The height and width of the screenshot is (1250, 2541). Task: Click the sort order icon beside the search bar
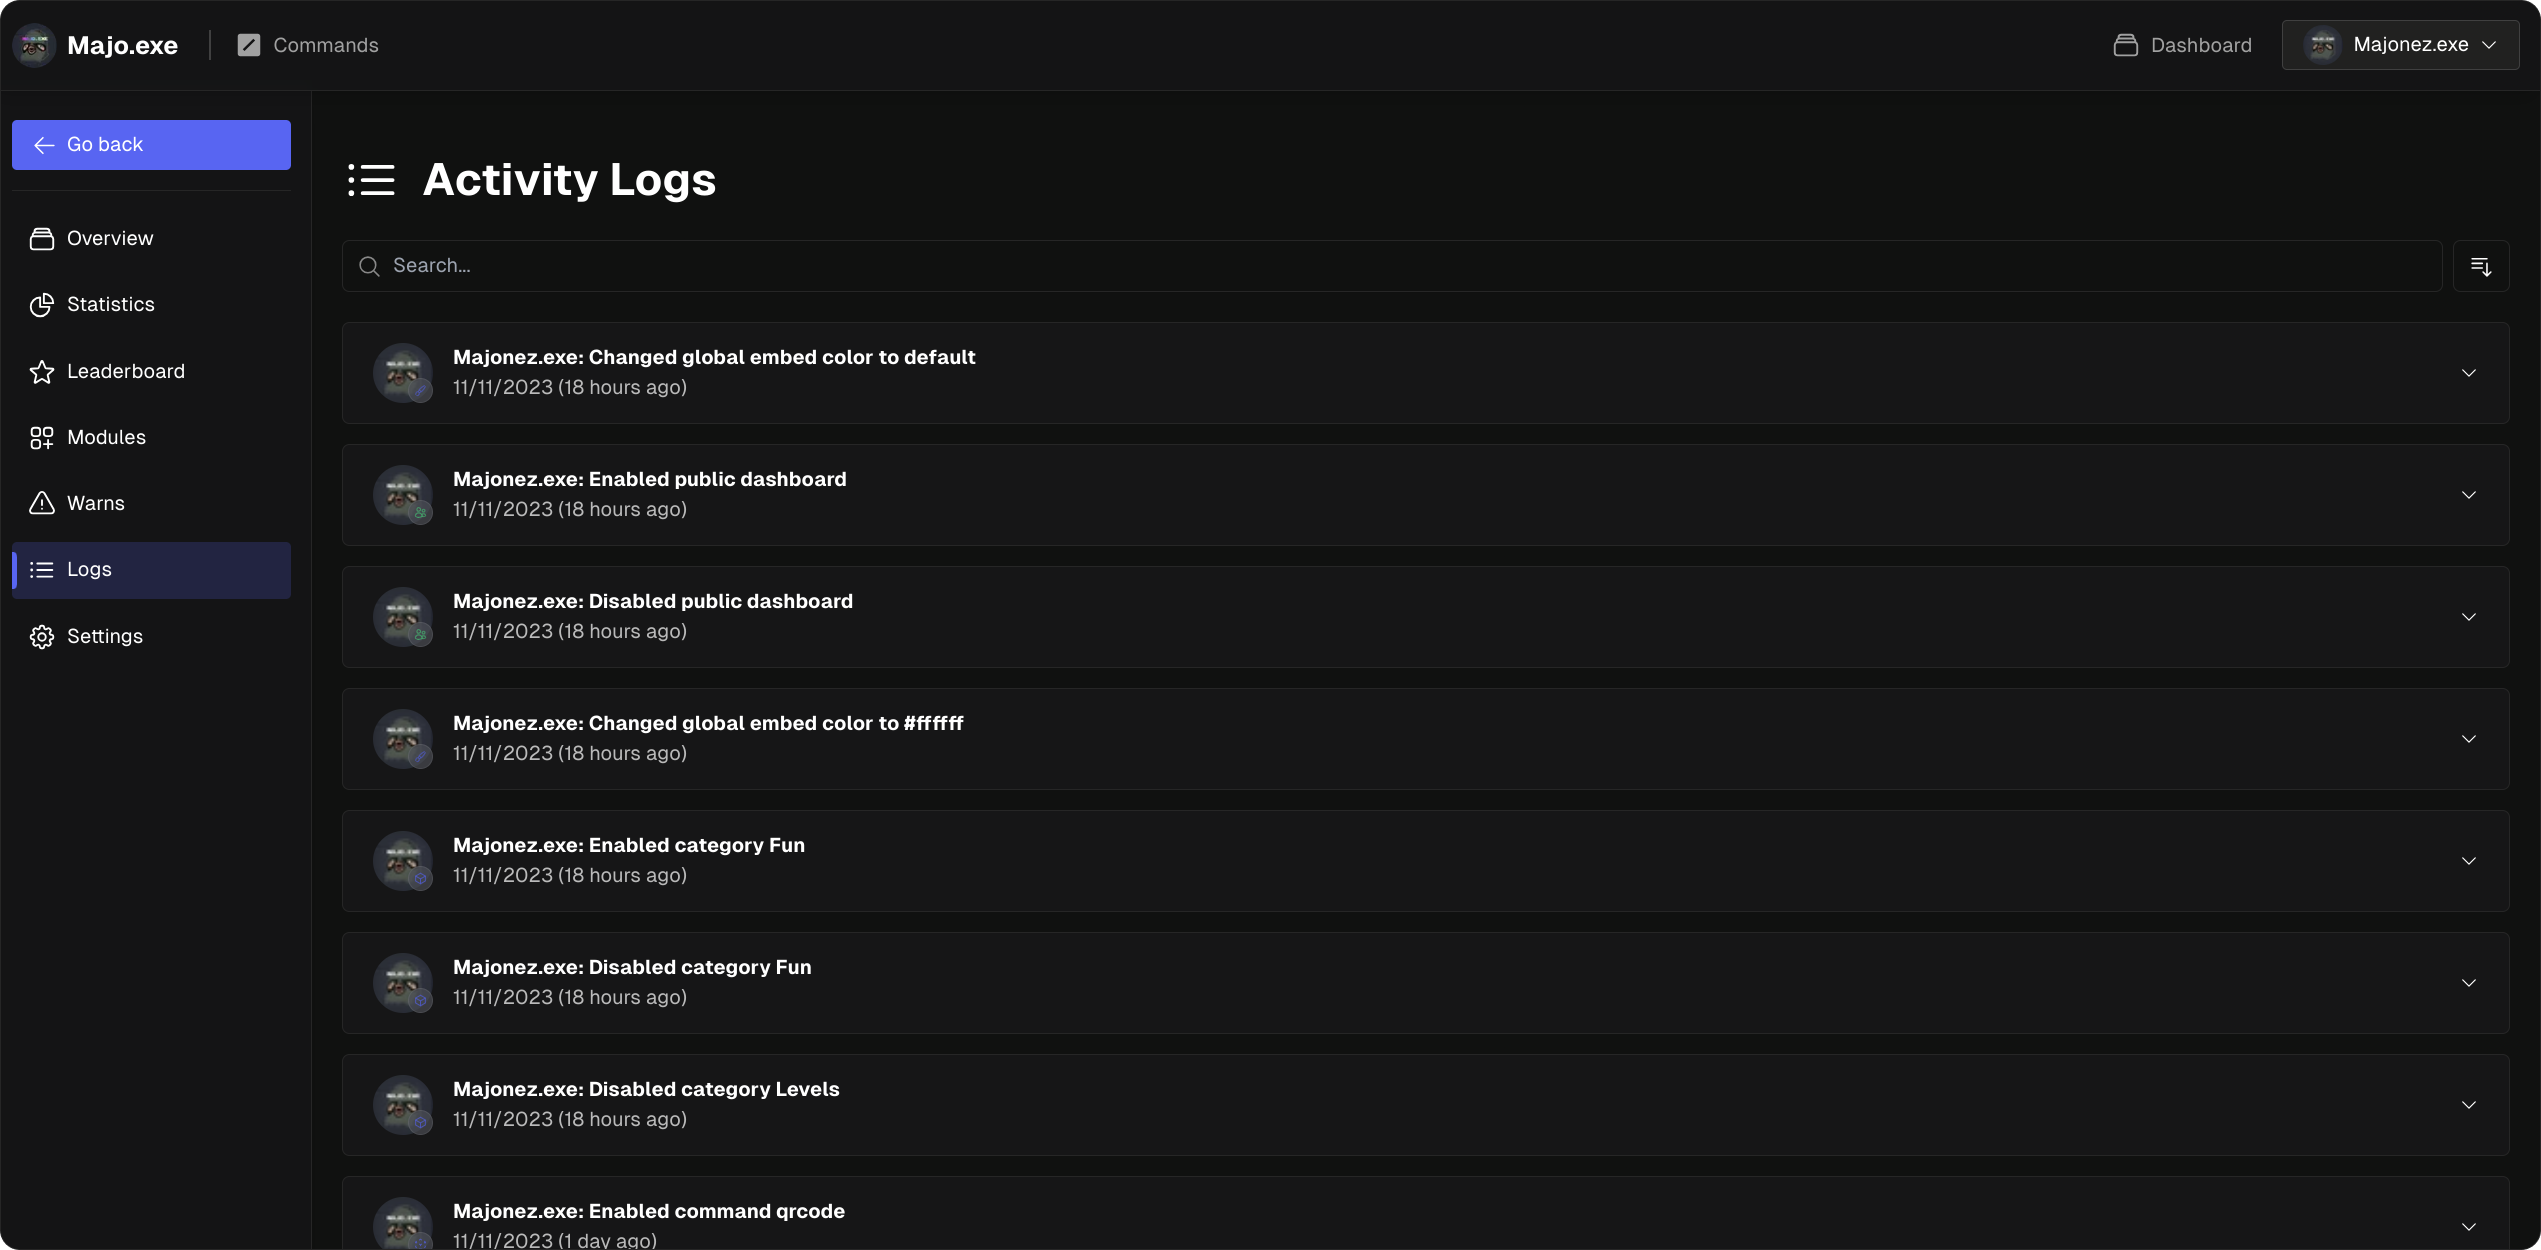pyautogui.click(x=2481, y=265)
